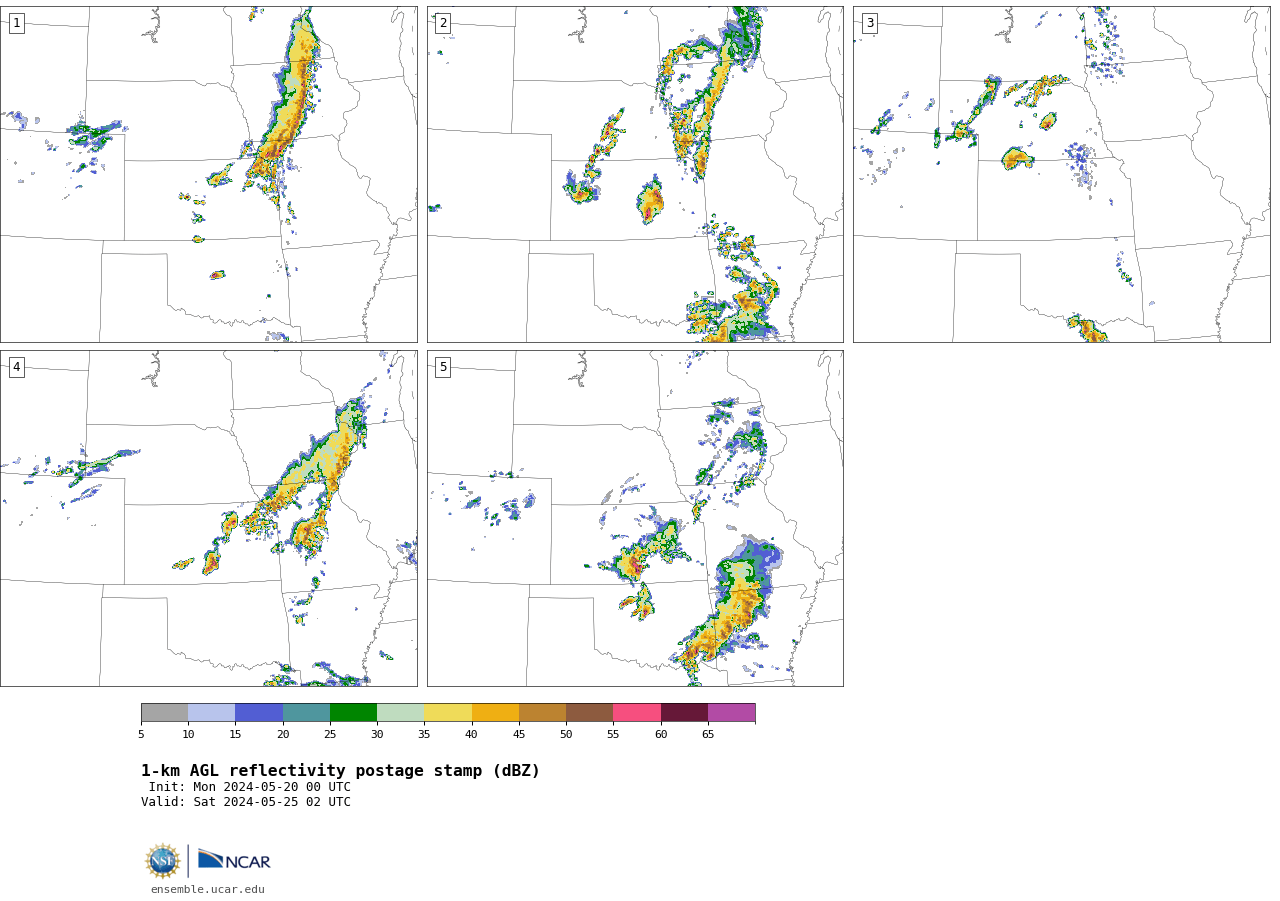This screenshot has width=1280, height=901.
Task: Click the tan 45-50 dBZ swatch
Action: (x=542, y=713)
